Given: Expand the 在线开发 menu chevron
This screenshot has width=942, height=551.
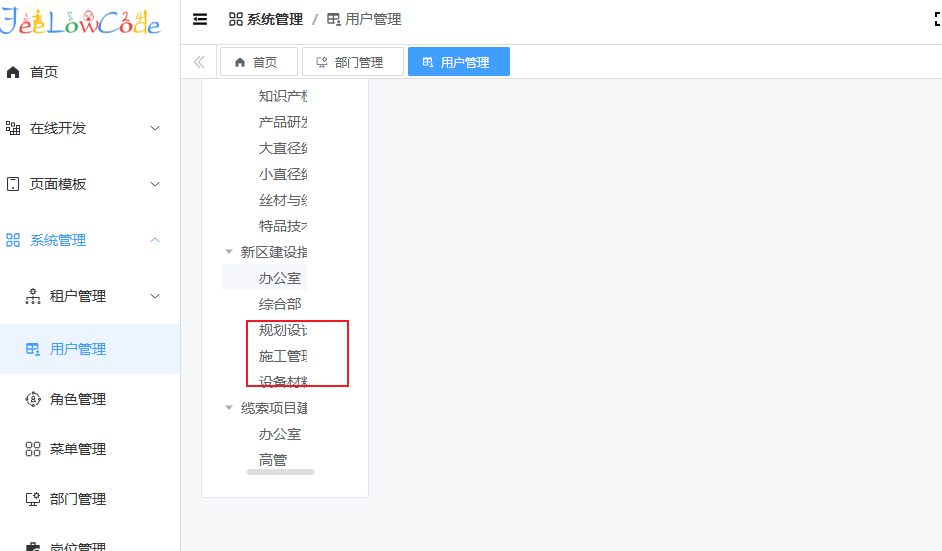Looking at the screenshot, I should click(x=155, y=128).
